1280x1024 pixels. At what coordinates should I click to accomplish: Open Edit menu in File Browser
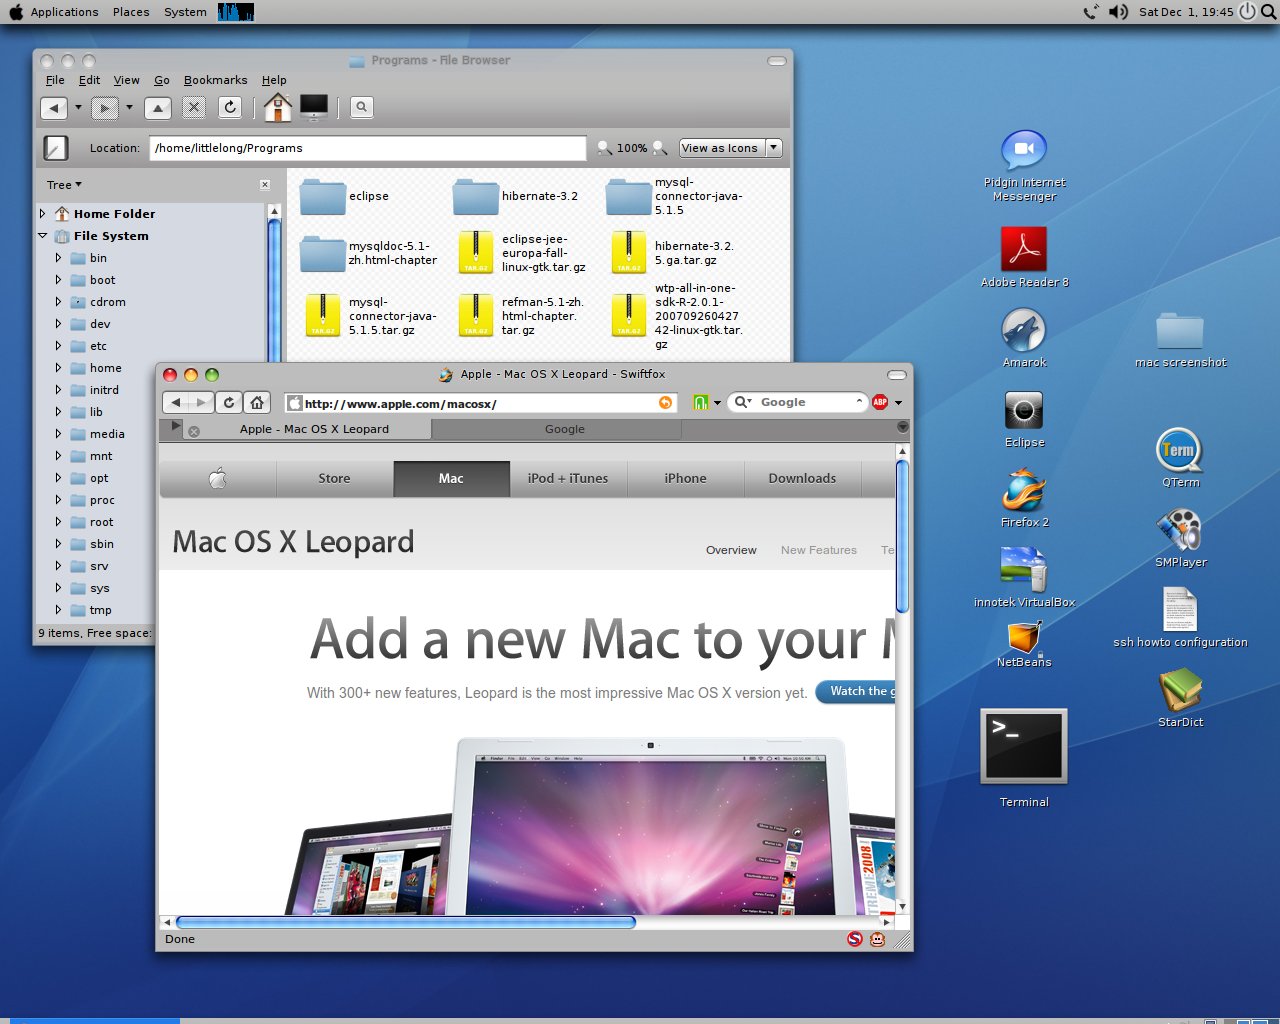(x=90, y=80)
